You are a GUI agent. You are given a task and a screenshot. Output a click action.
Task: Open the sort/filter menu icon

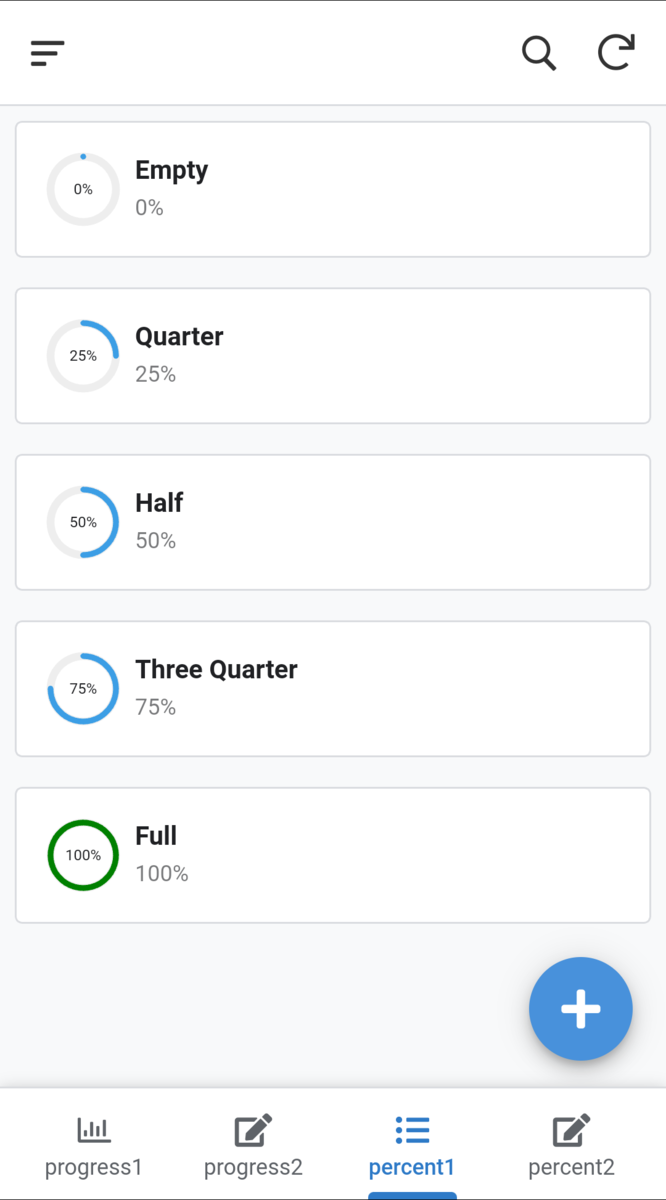[47, 53]
